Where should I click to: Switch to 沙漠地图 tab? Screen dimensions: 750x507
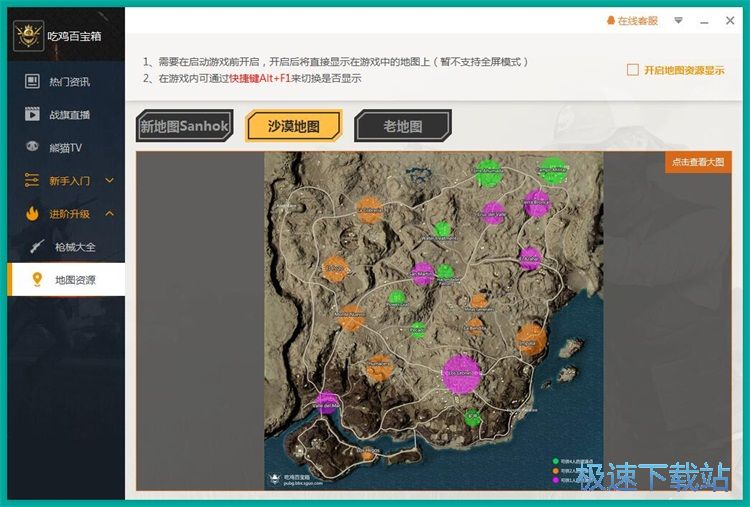pyautogui.click(x=294, y=126)
